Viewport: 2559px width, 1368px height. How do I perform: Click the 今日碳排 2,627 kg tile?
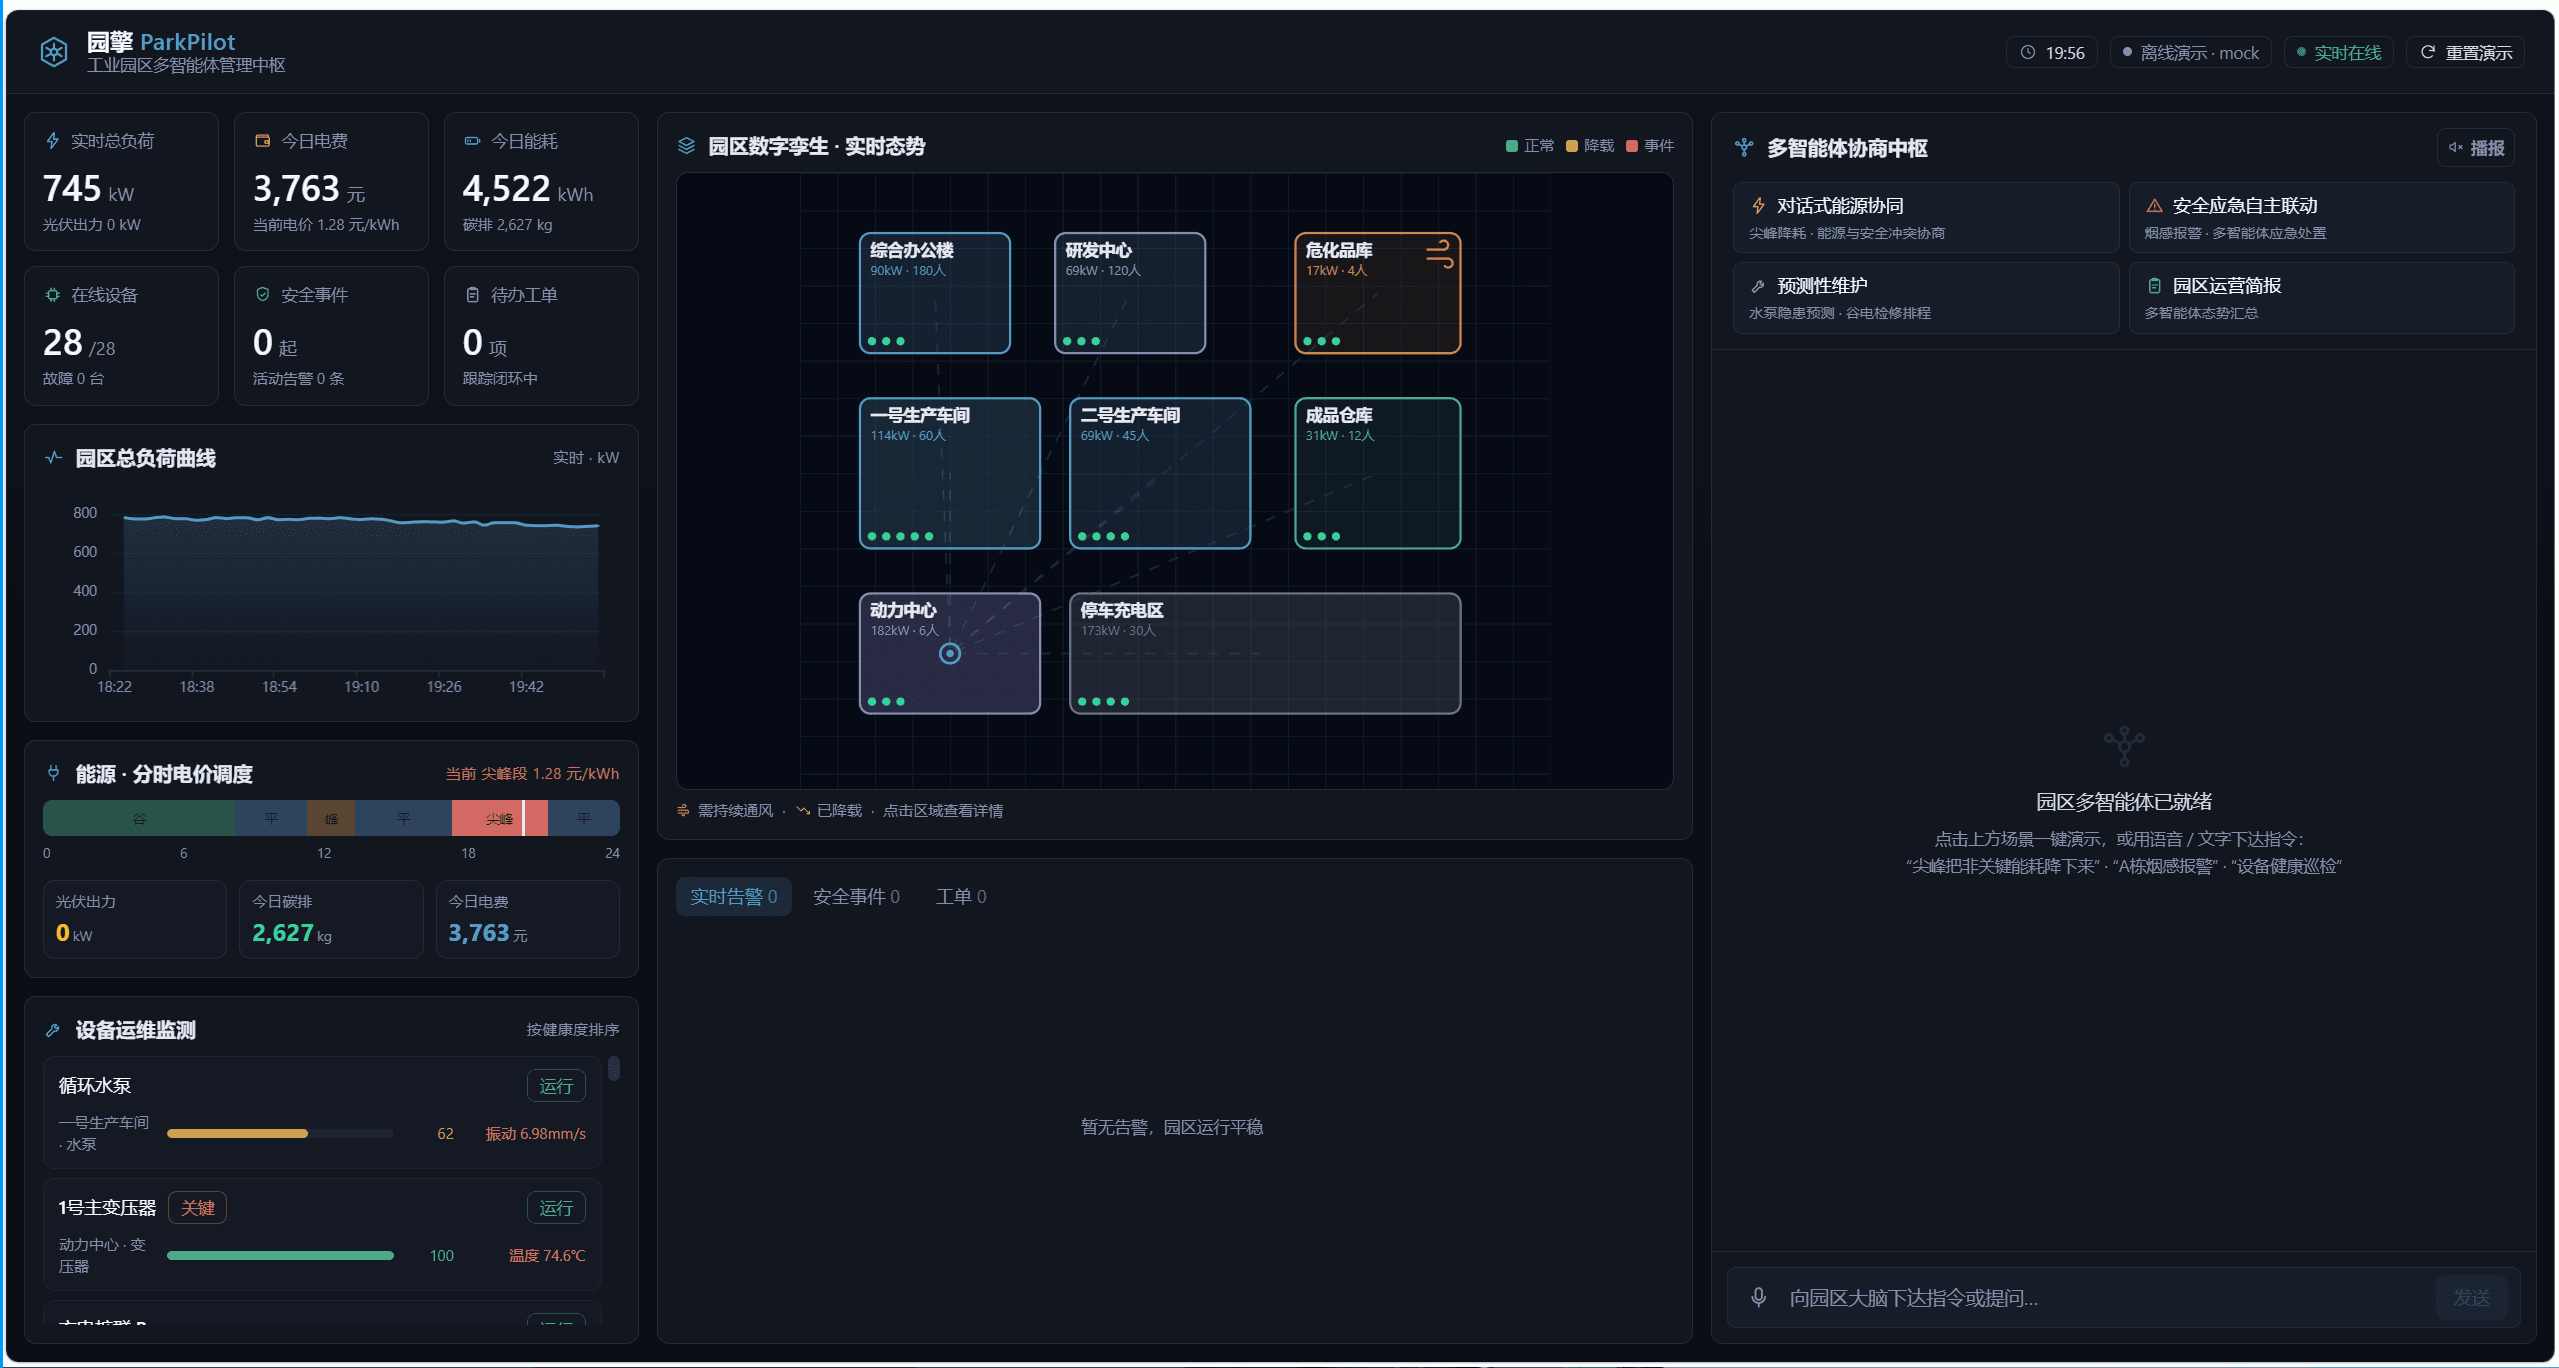(x=331, y=919)
